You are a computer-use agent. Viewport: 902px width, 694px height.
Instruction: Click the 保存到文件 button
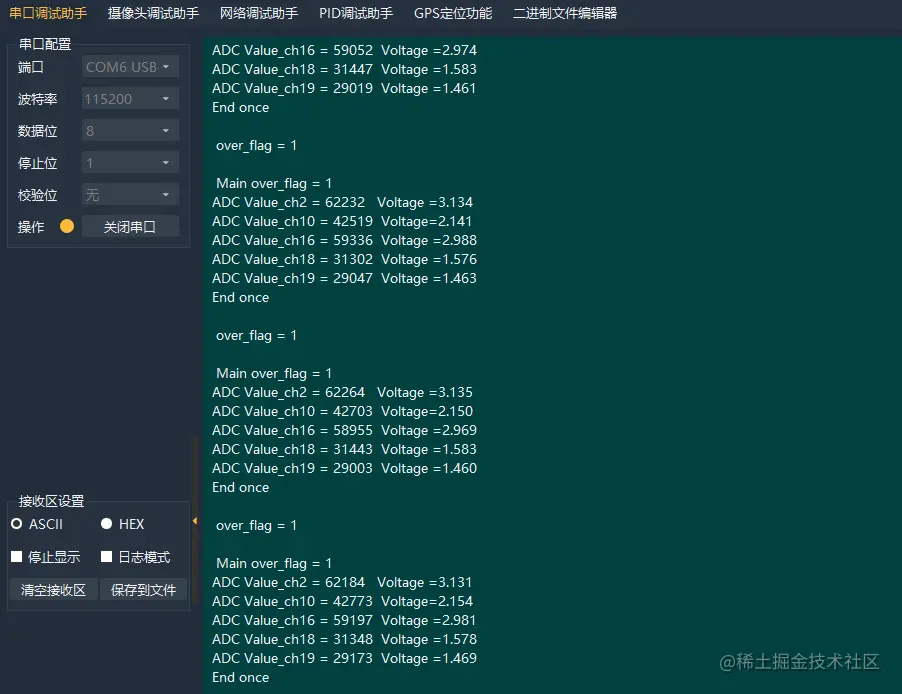(143, 590)
